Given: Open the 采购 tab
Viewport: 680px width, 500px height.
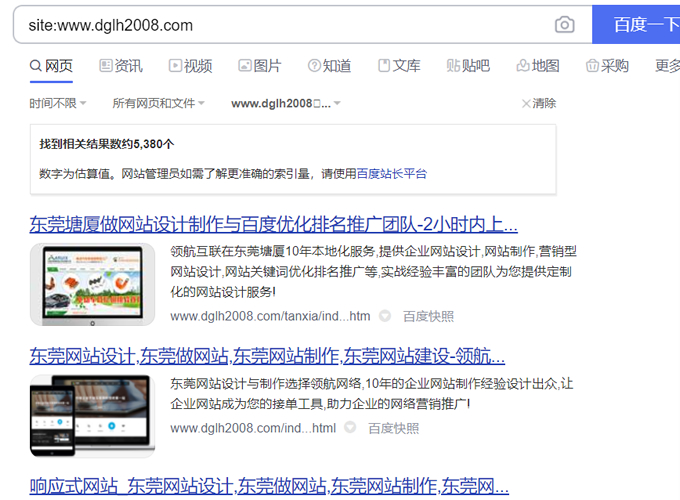Looking at the screenshot, I should (x=607, y=66).
